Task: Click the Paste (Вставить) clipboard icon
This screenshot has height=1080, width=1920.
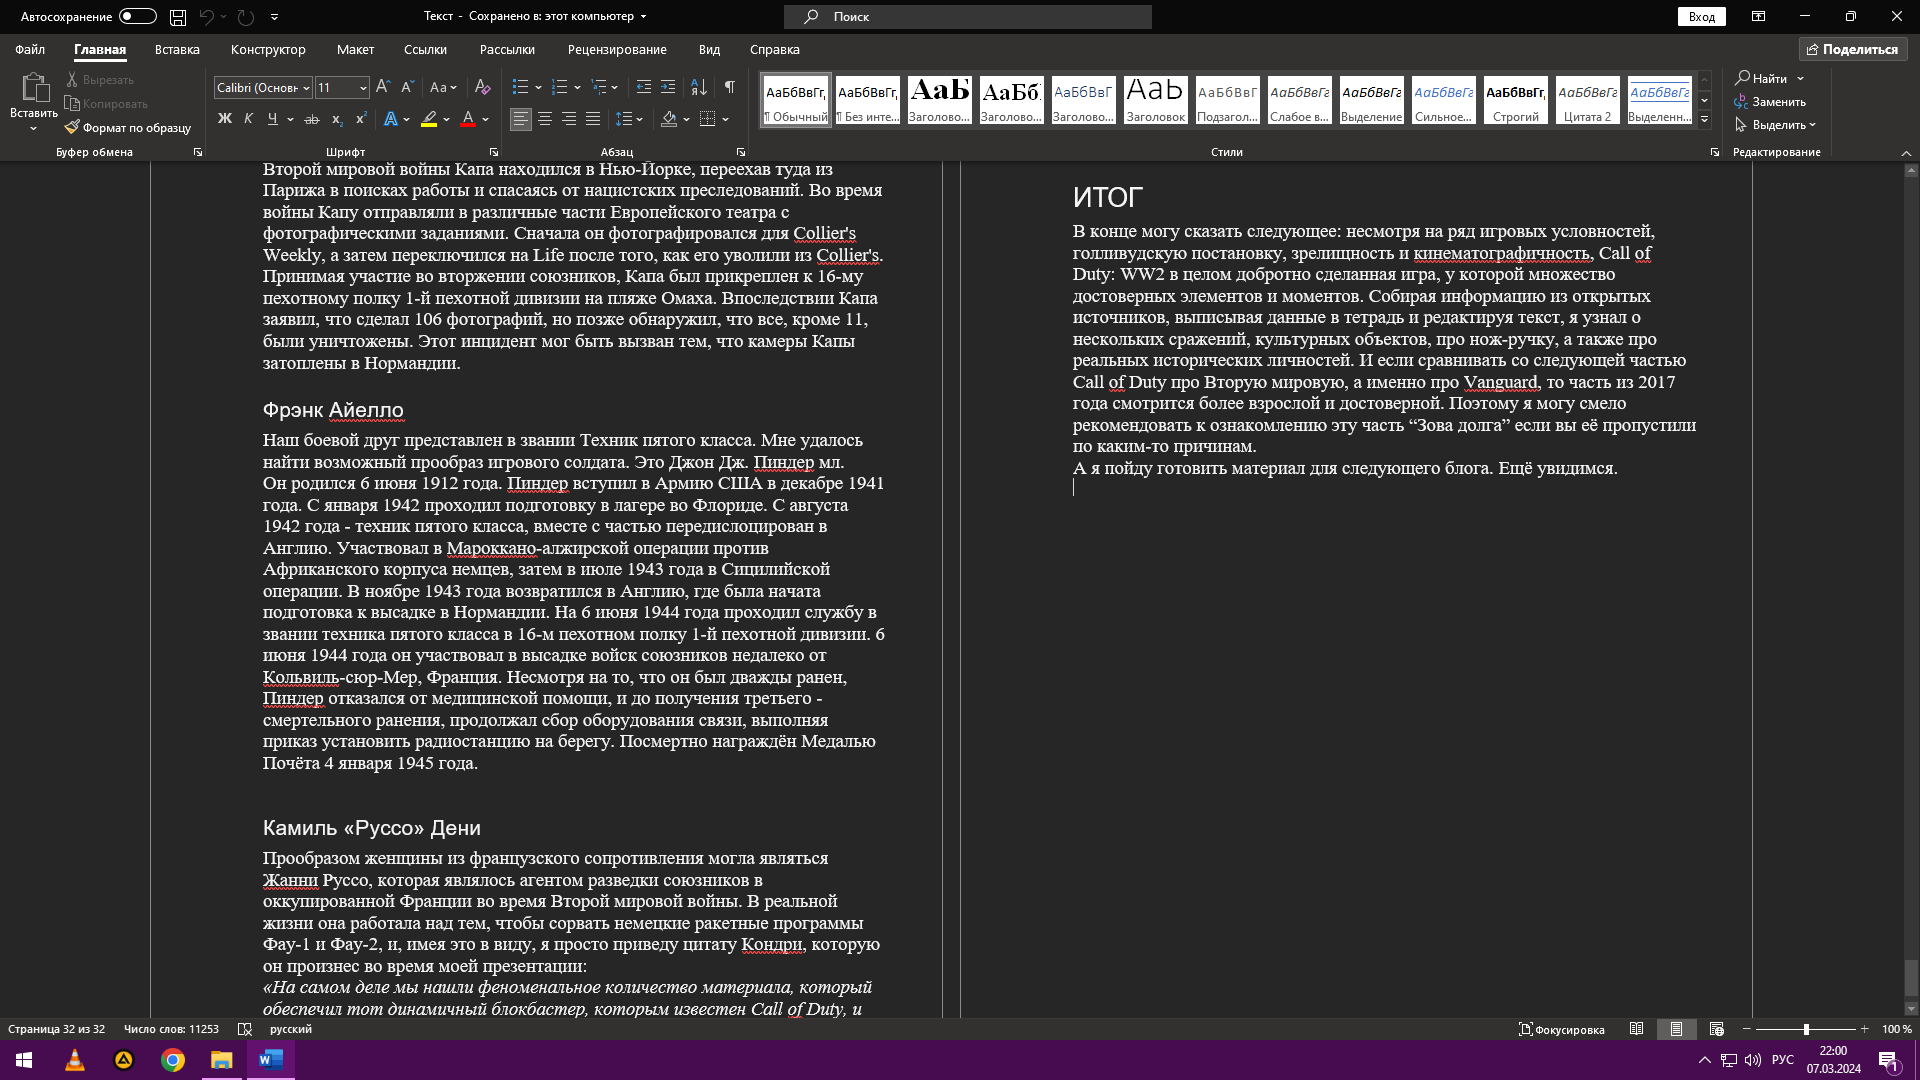Action: pos(34,88)
